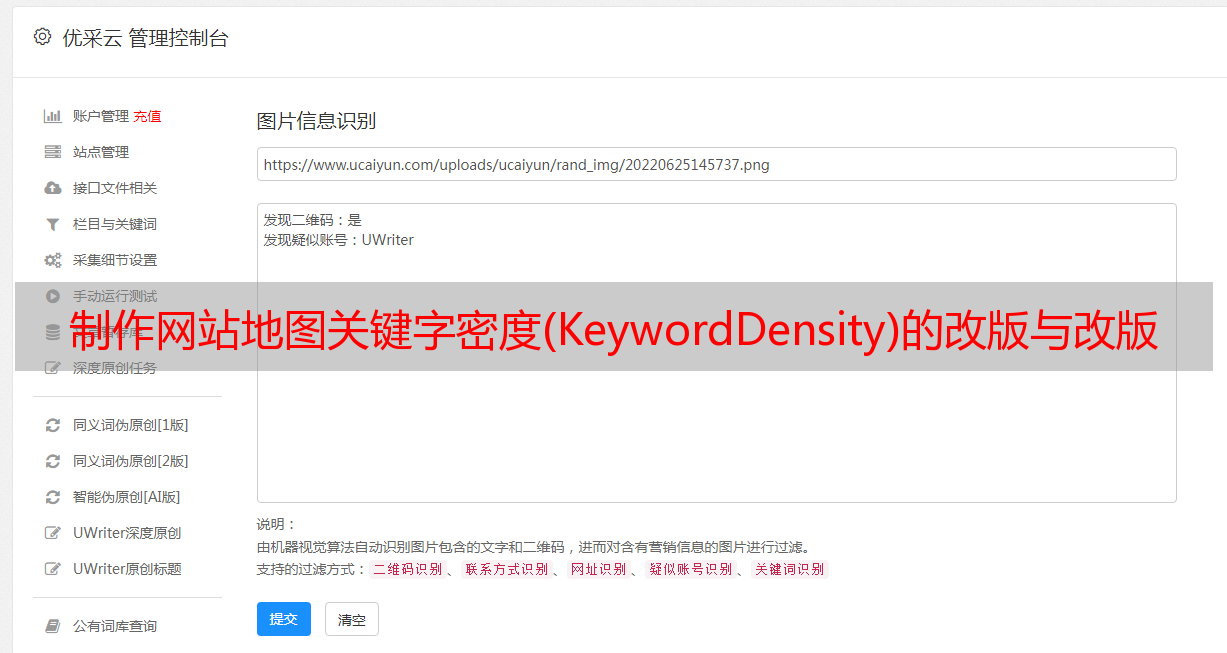Click the gears icon for 采集细节设置
Image resolution: width=1227 pixels, height=653 pixels.
[53, 260]
